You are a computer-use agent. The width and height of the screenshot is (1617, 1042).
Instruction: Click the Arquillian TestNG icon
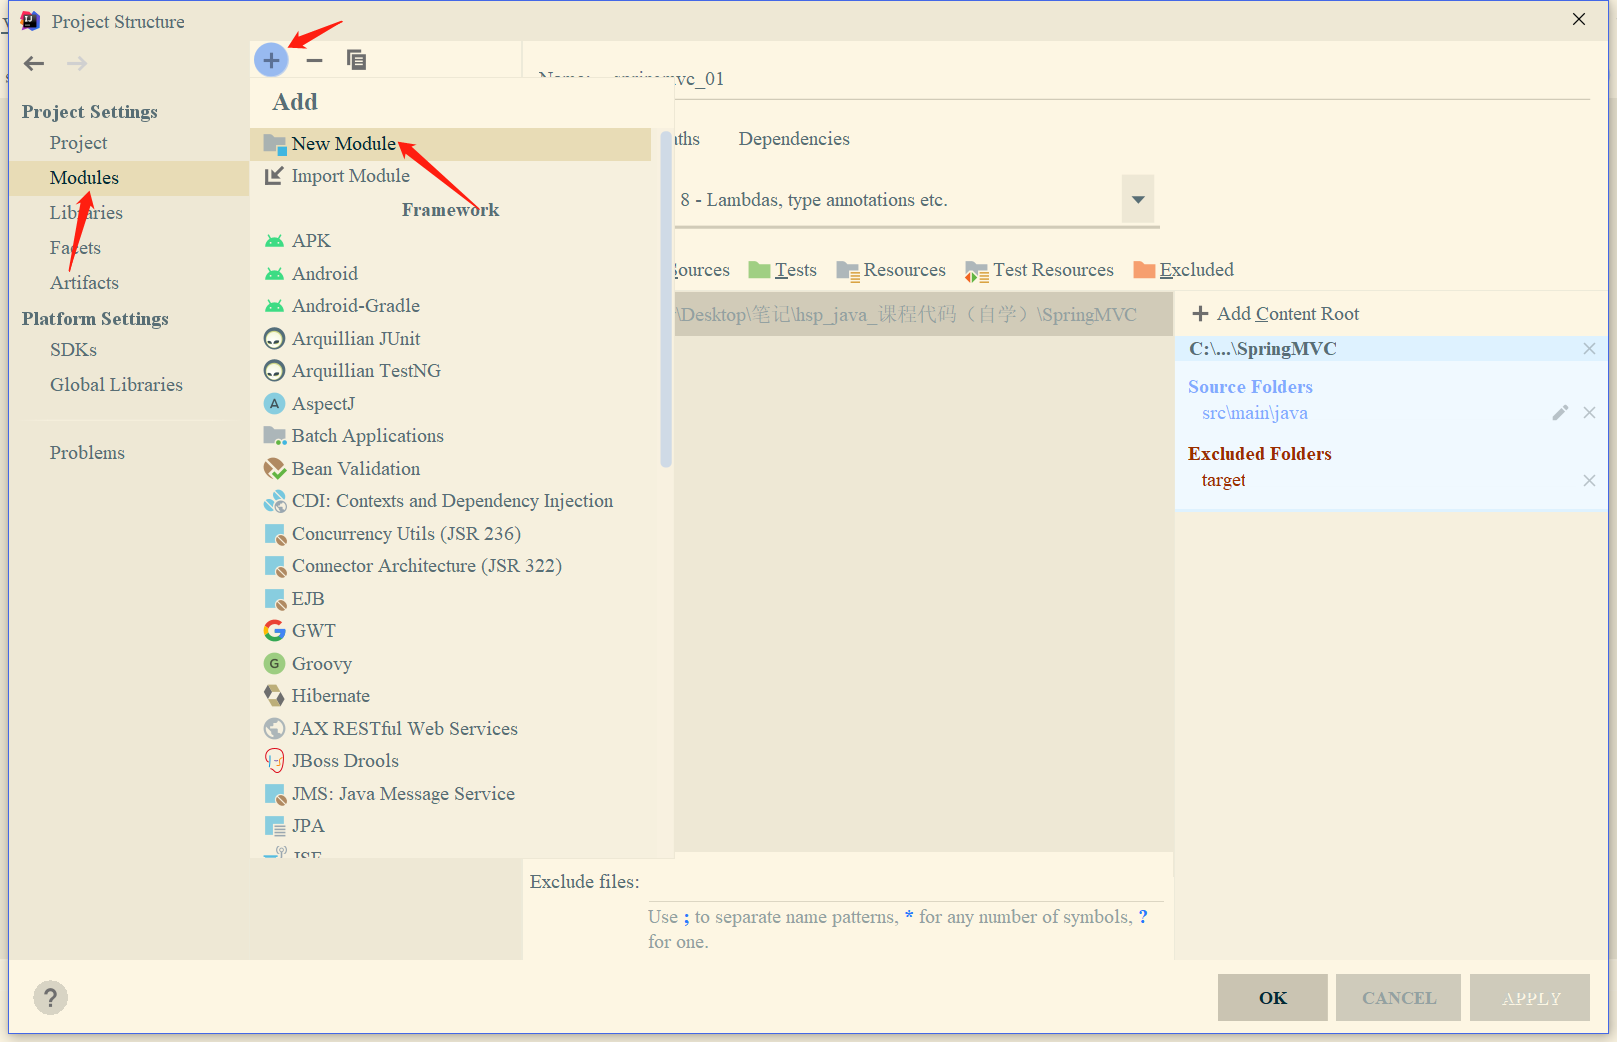pos(274,371)
